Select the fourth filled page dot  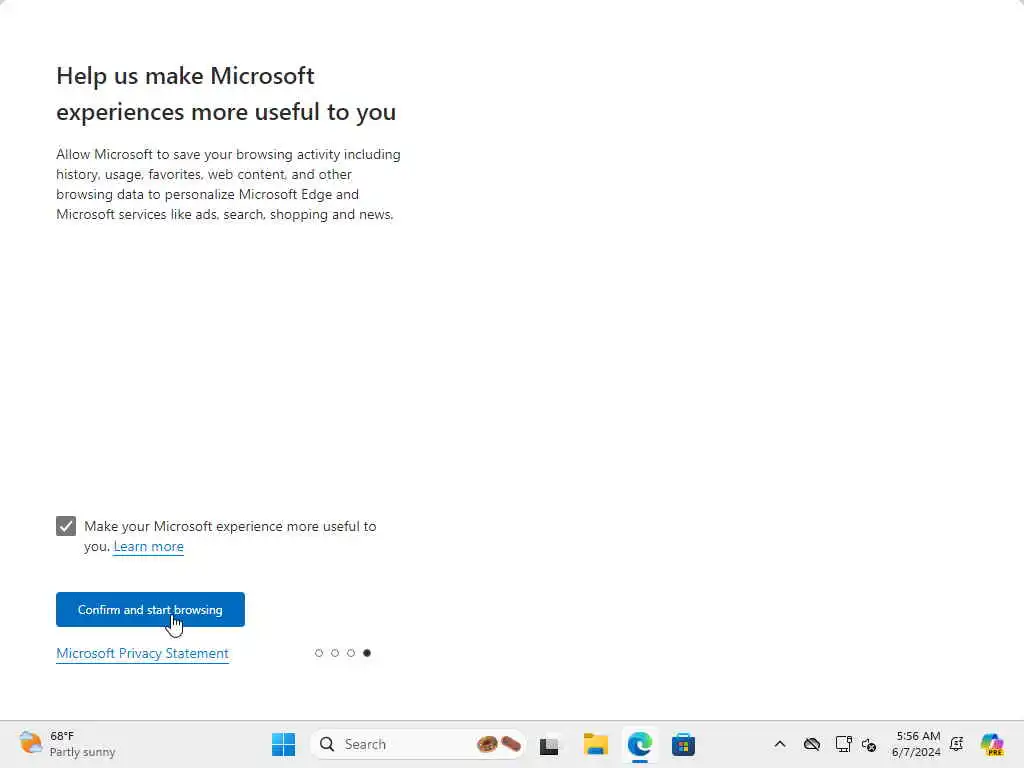[x=367, y=653]
